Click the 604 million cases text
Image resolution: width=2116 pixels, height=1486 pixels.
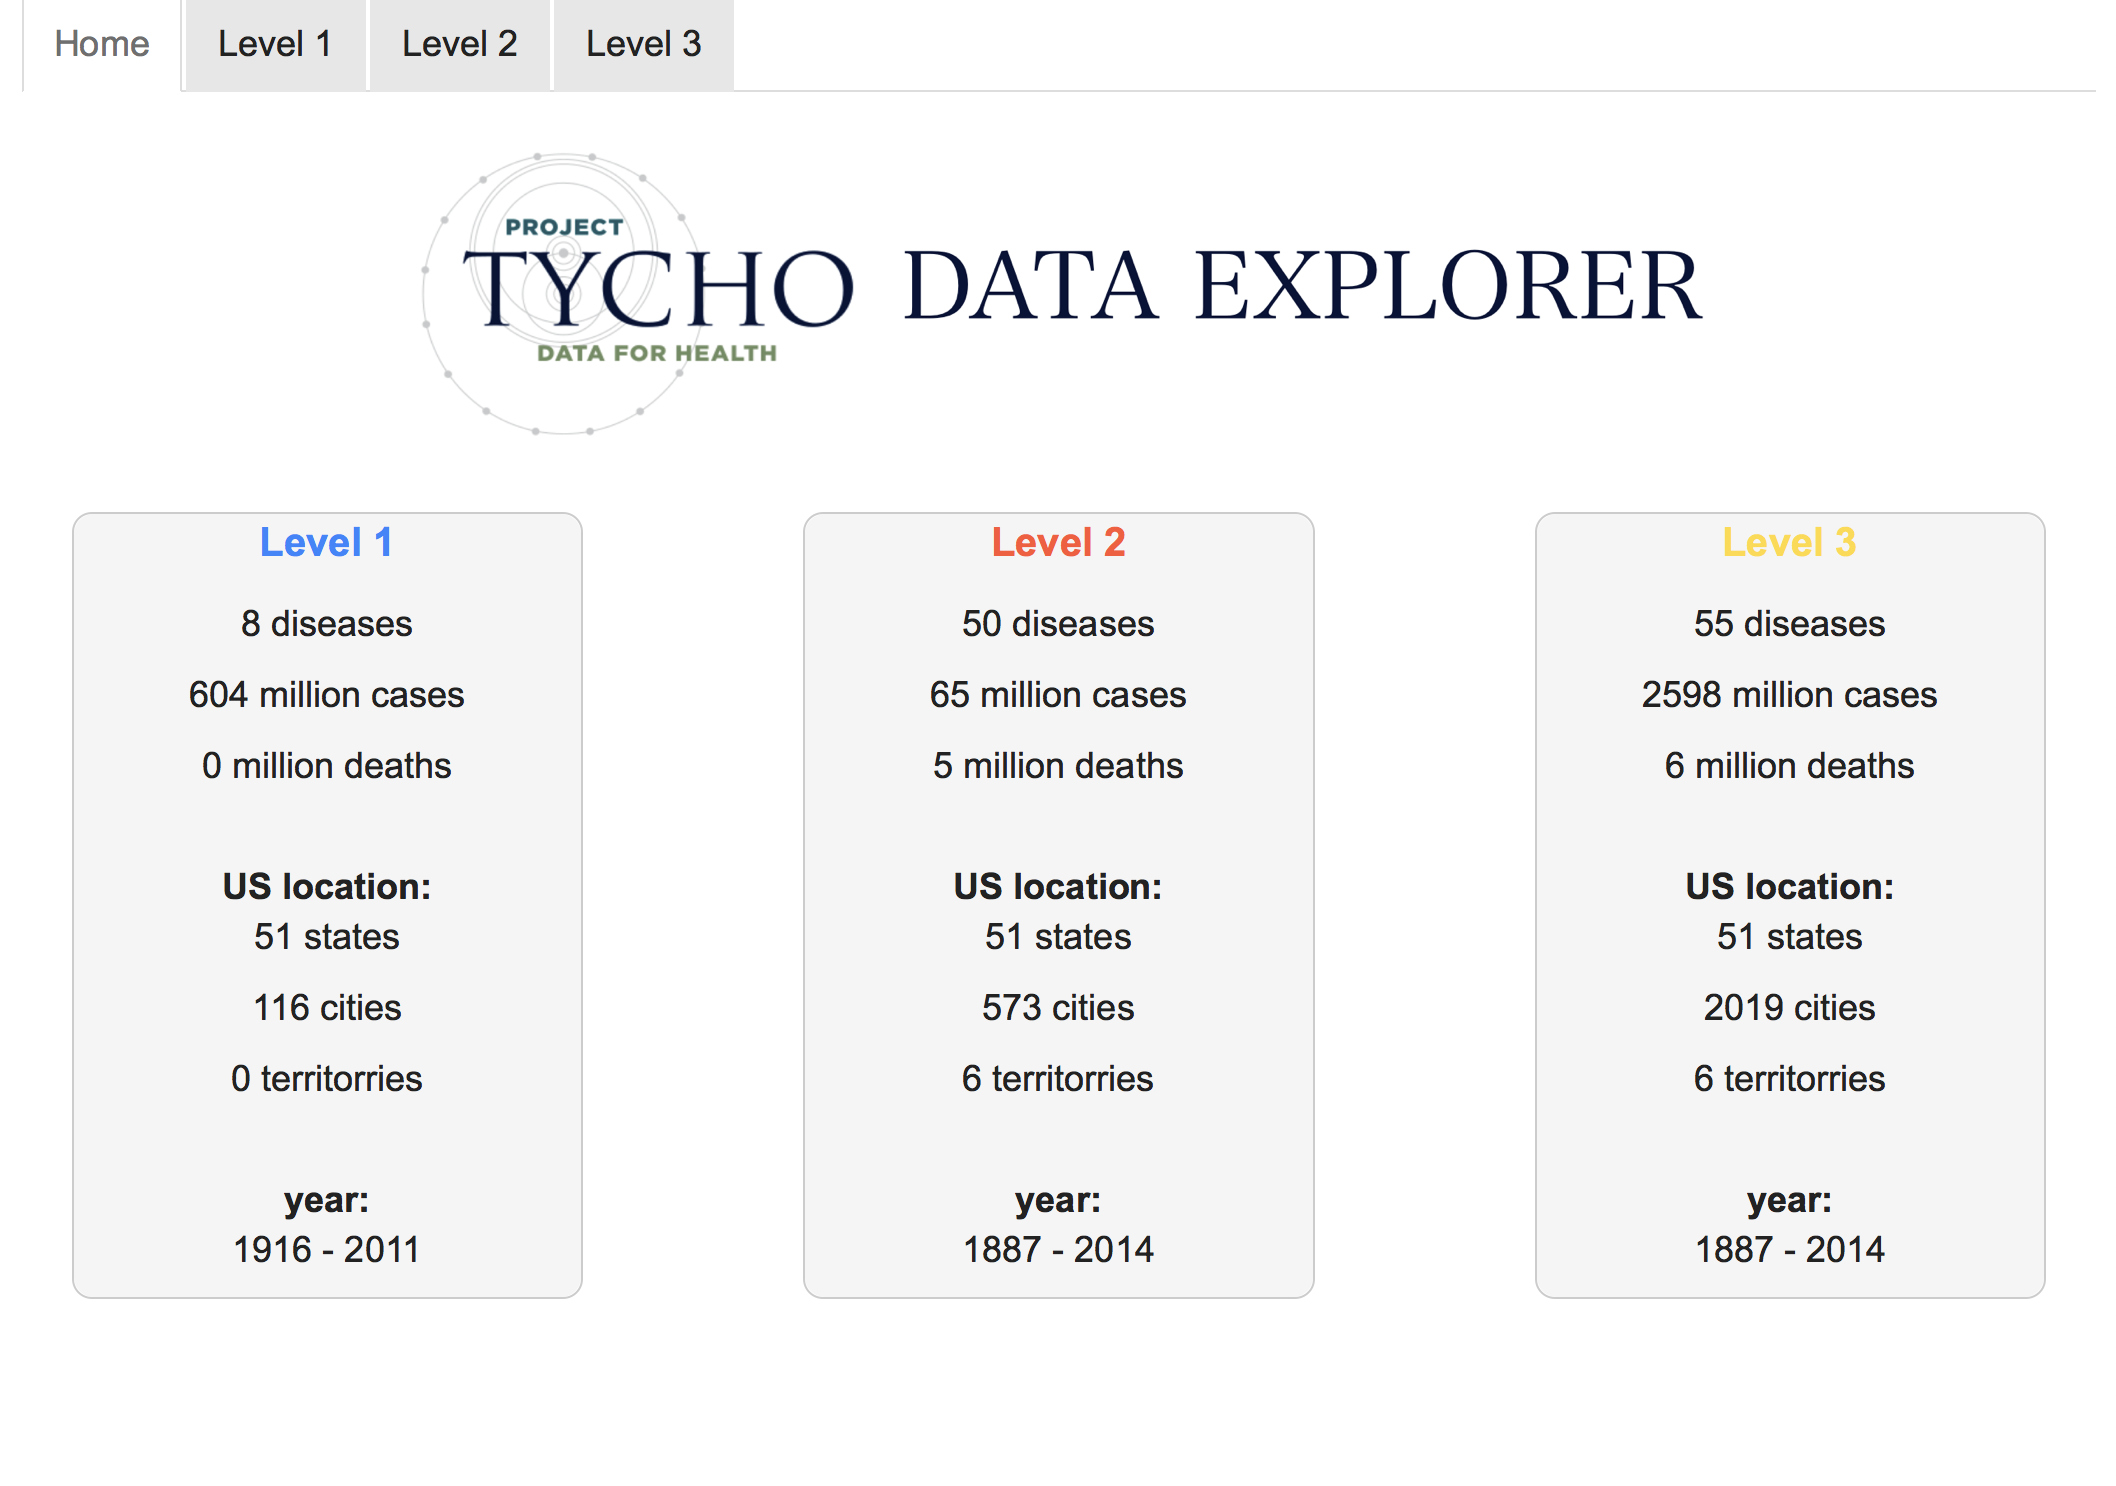(326, 694)
